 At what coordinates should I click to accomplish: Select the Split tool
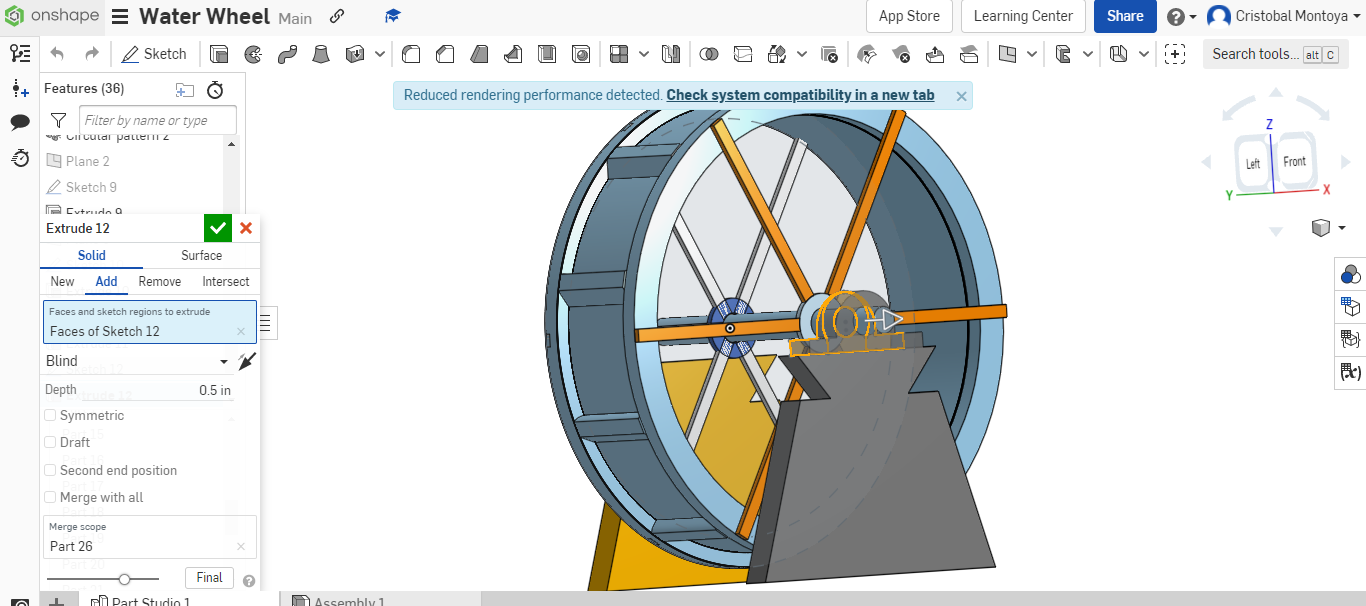[742, 54]
